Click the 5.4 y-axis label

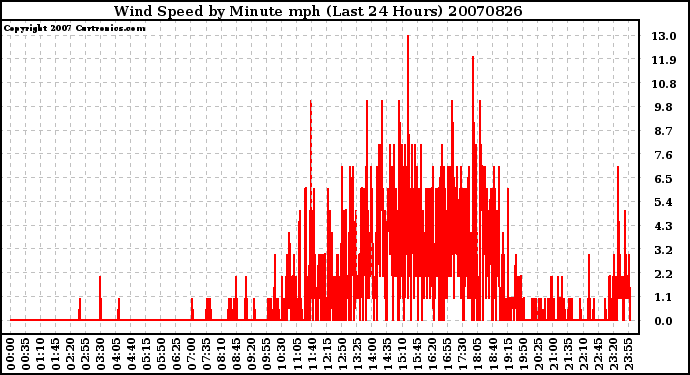point(664,202)
